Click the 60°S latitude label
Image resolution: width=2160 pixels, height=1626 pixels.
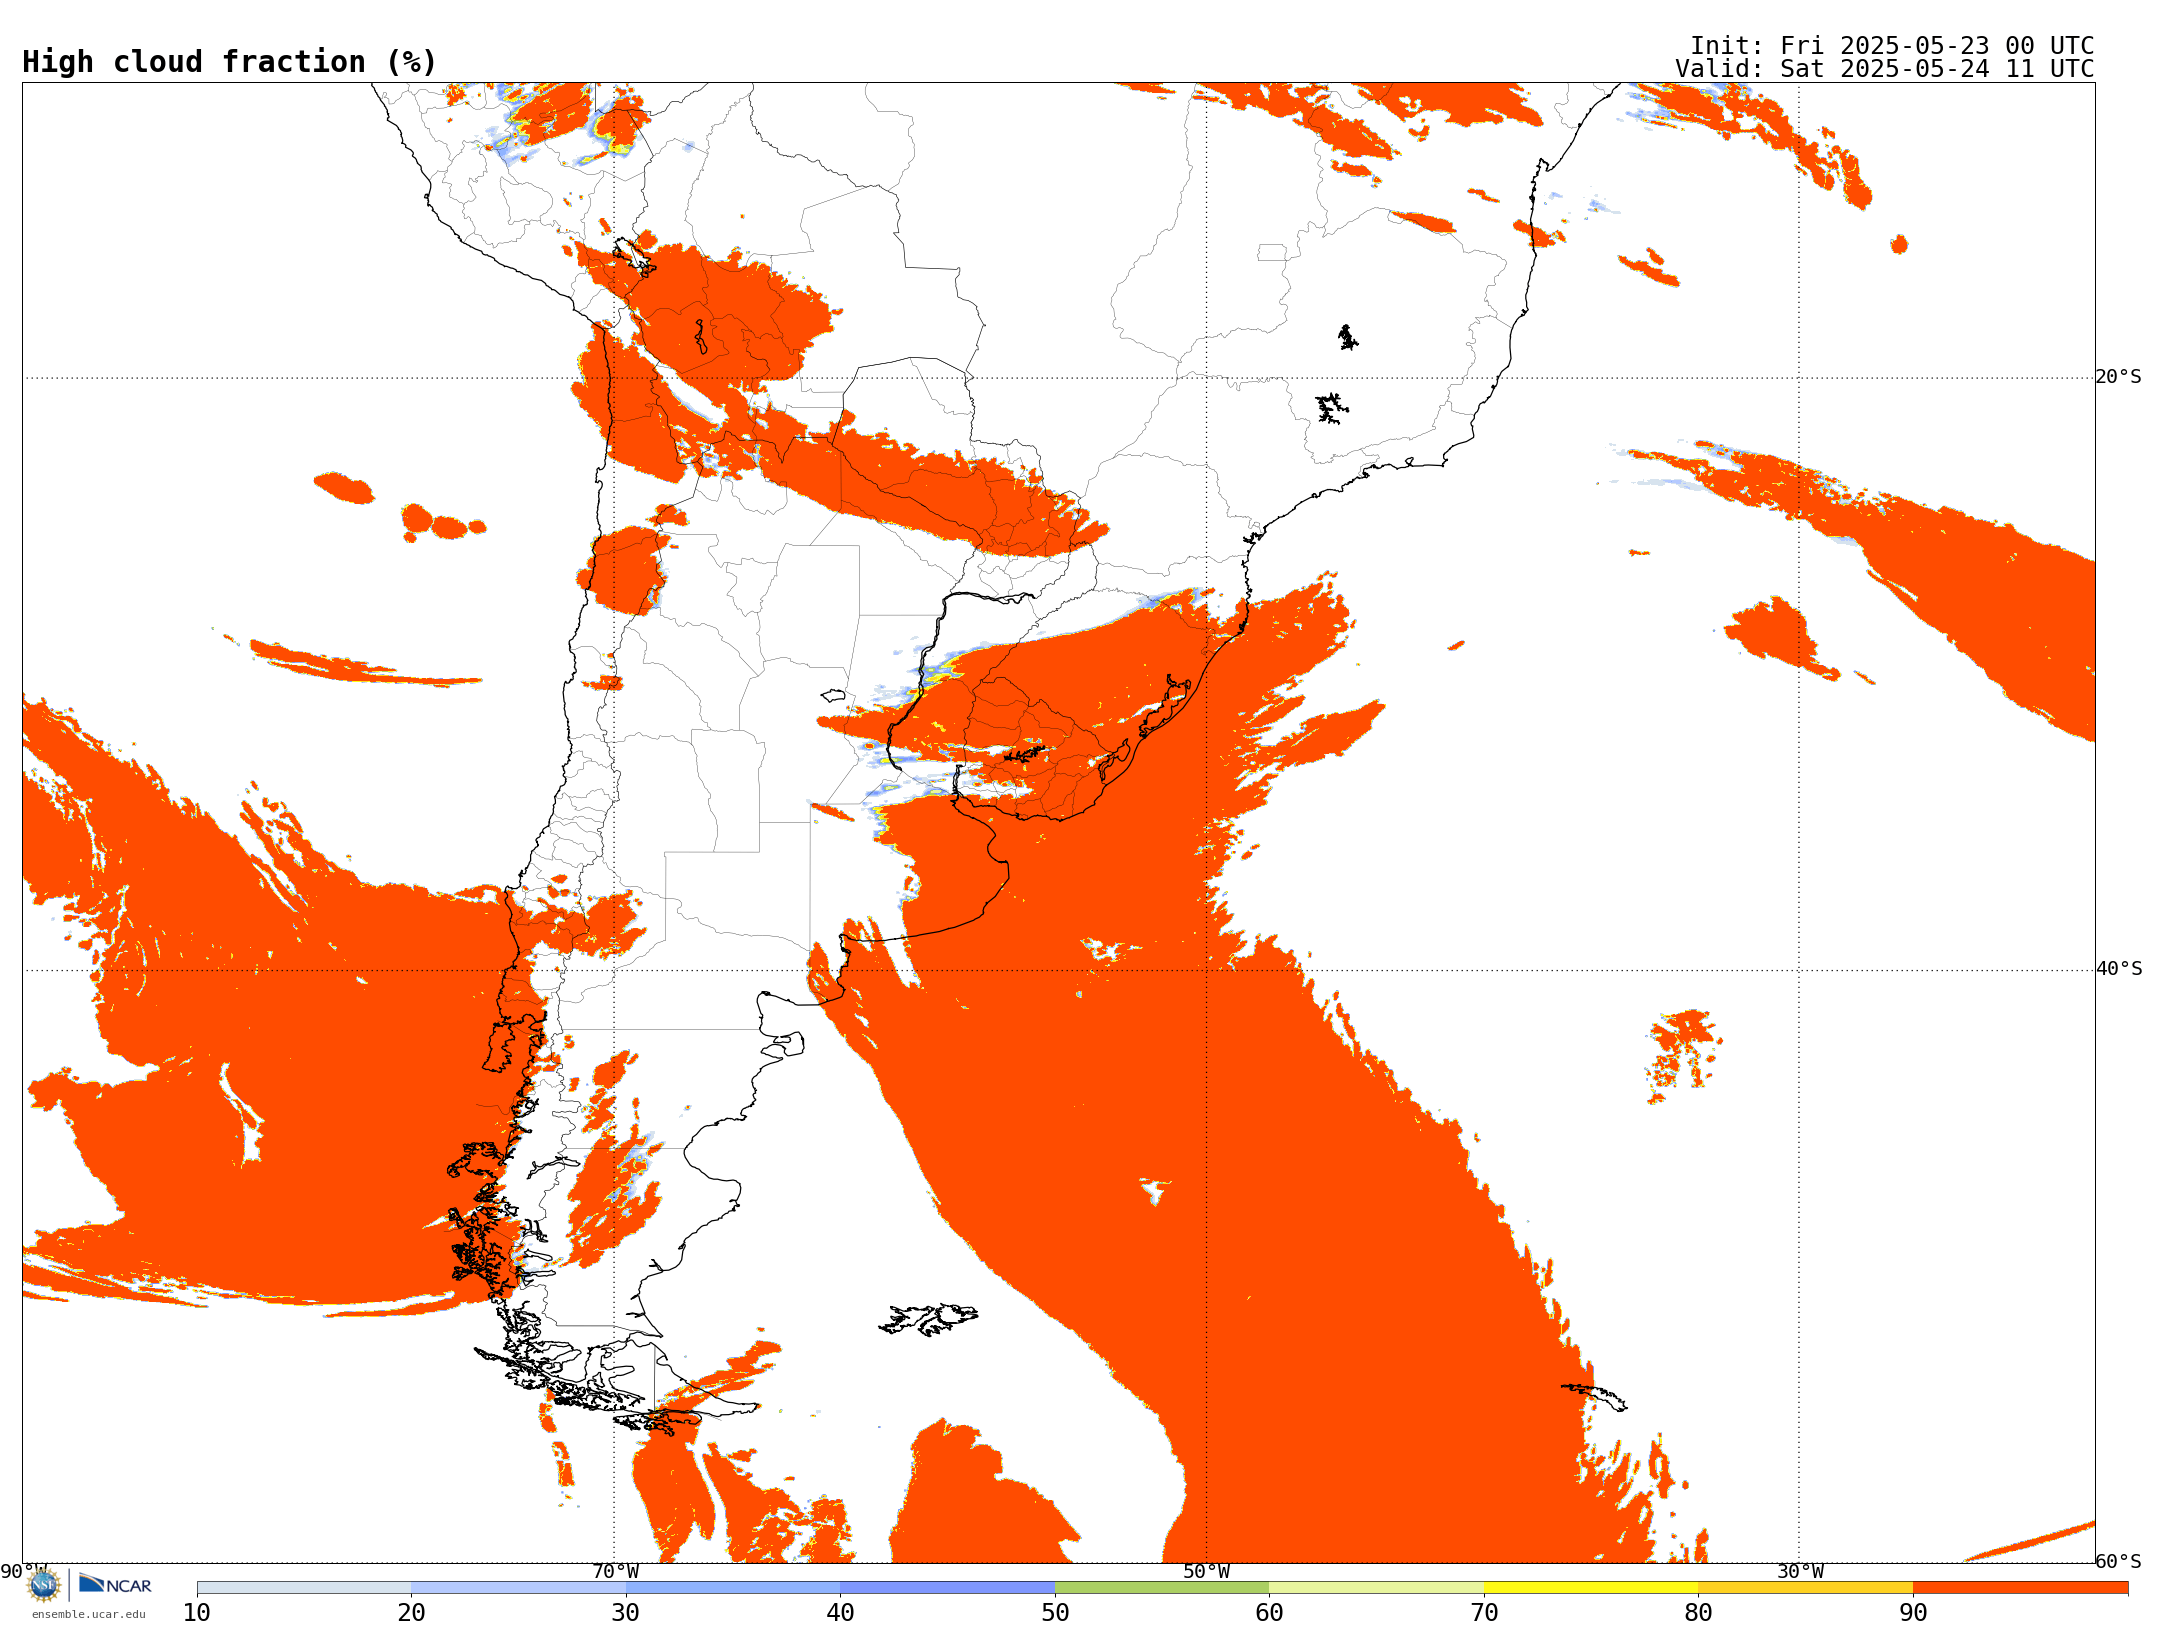coord(2119,1561)
